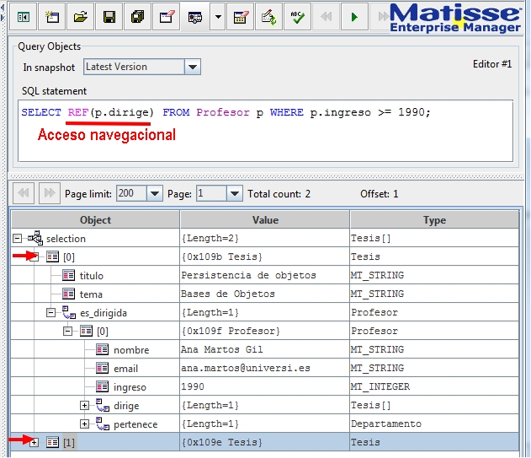
Task: Click the dirige relationship icon
Action: tap(103, 405)
